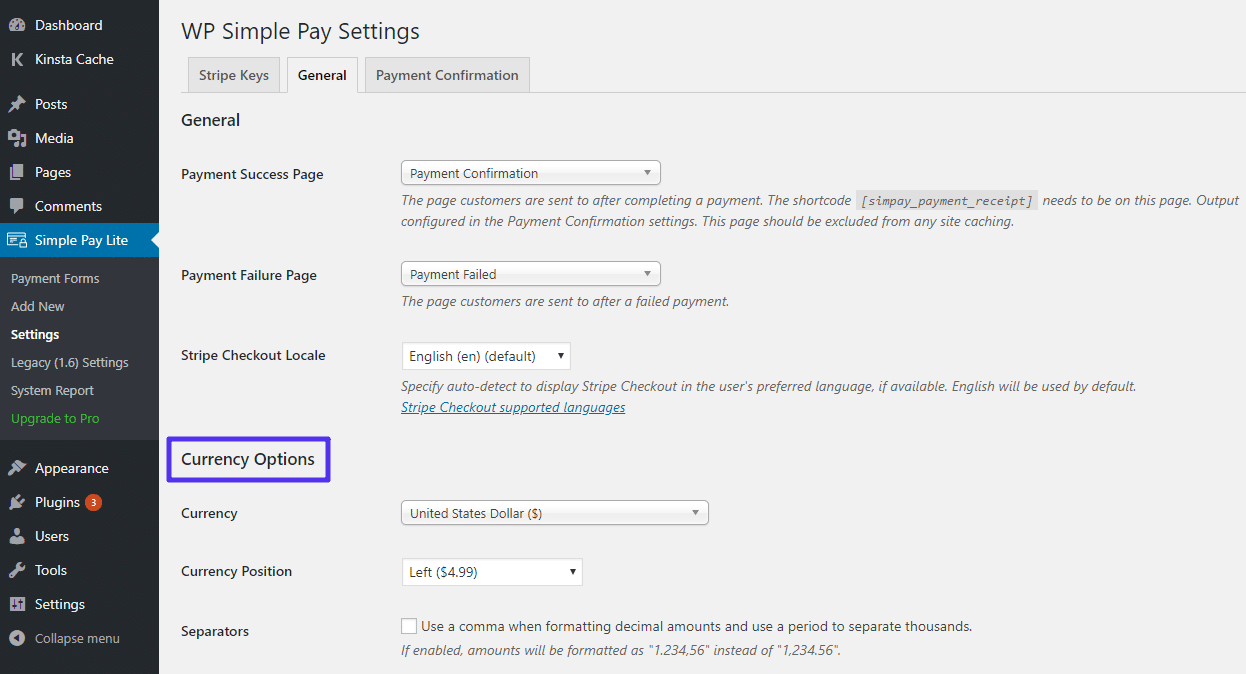Click the Pages icon in sidebar
This screenshot has width=1246, height=674.
(x=17, y=172)
